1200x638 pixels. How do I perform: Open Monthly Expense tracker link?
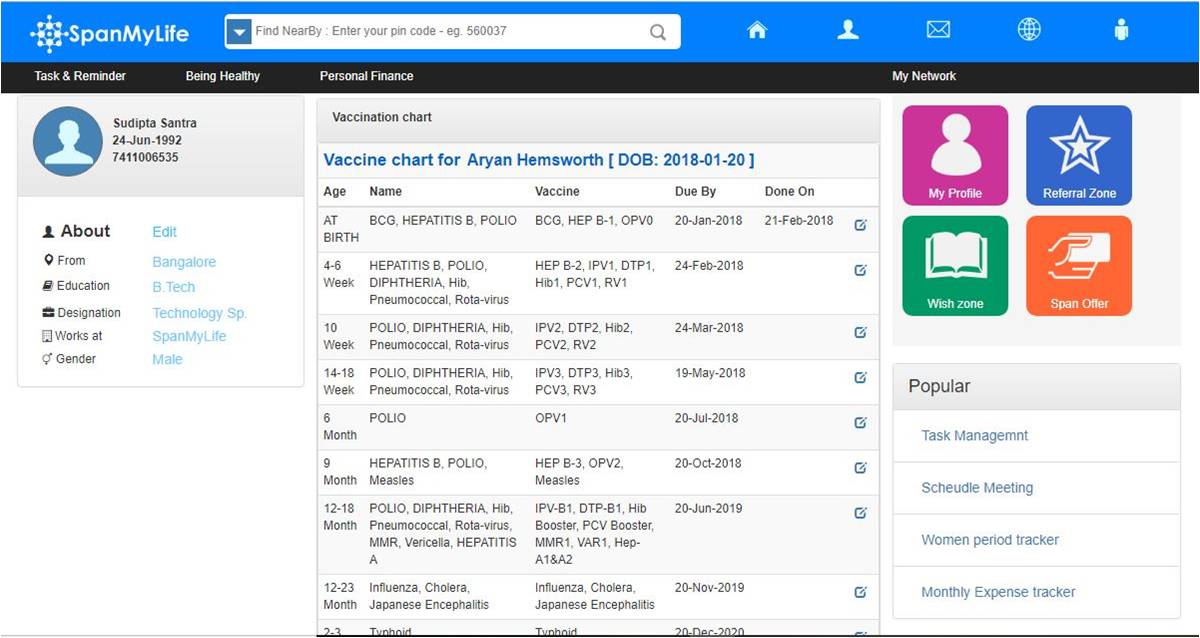click(x=998, y=592)
